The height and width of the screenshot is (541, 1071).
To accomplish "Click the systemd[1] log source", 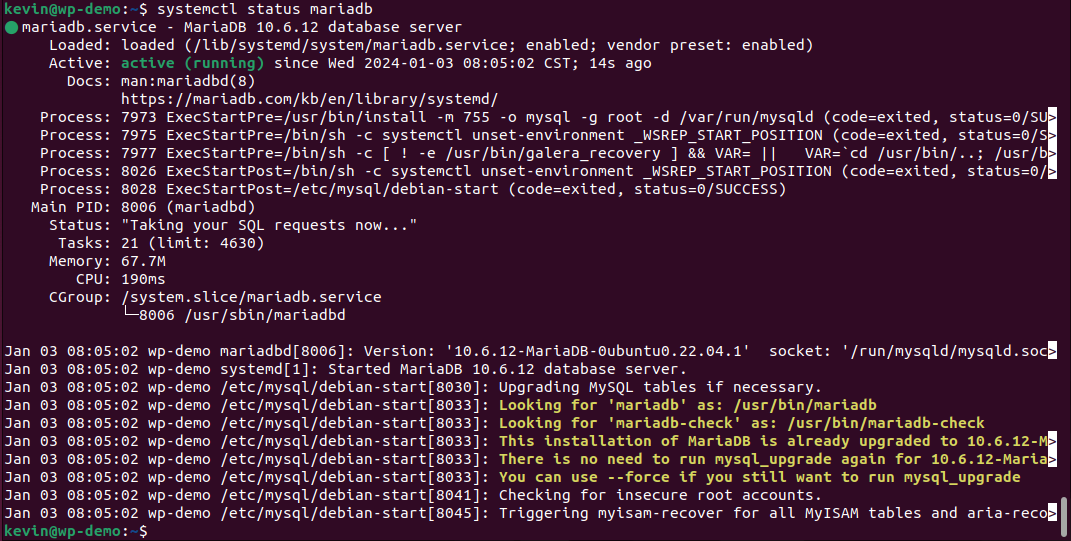I will (x=269, y=370).
